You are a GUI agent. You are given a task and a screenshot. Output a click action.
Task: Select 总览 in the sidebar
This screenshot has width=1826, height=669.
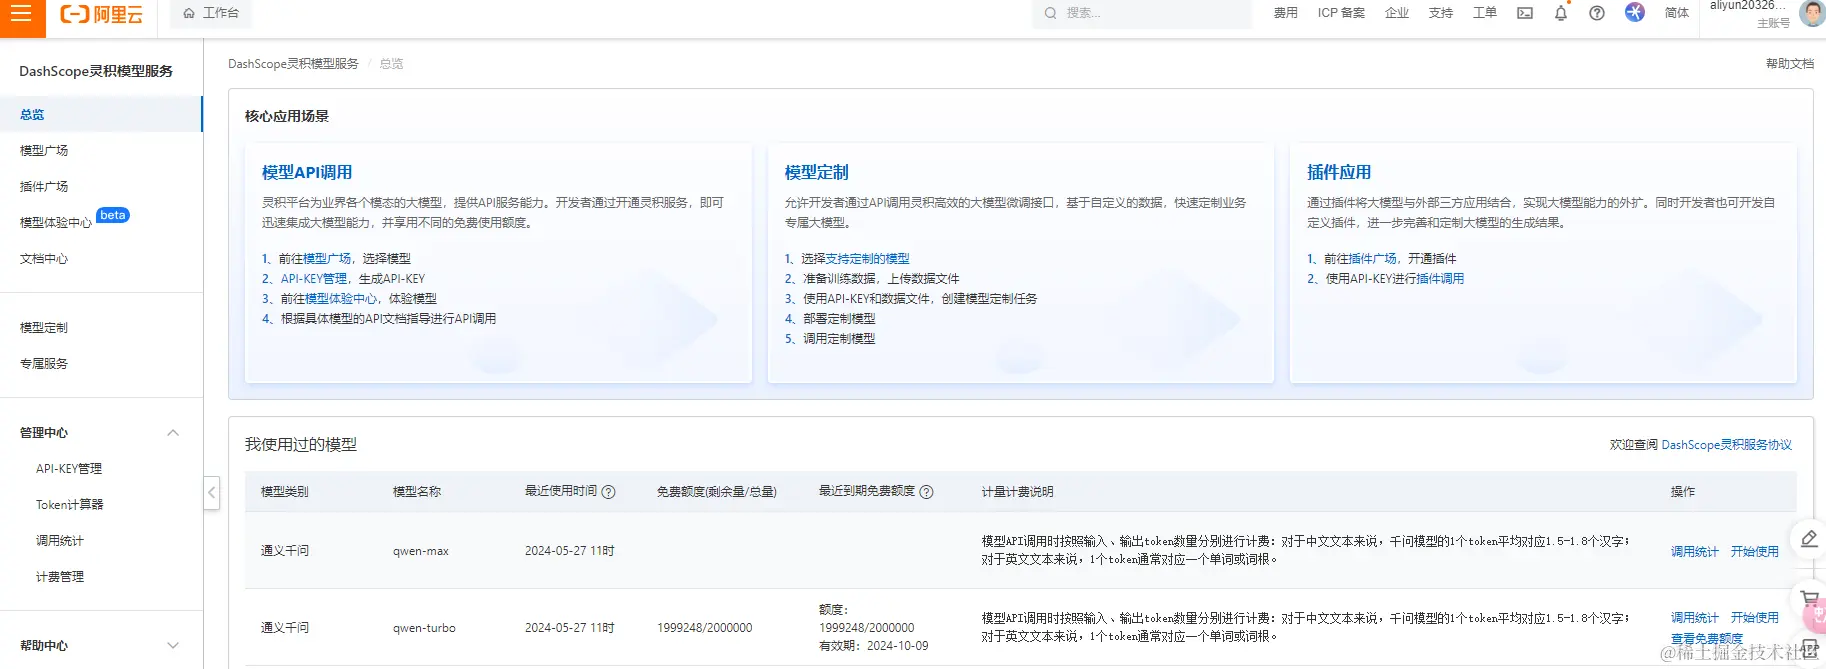click(101, 115)
